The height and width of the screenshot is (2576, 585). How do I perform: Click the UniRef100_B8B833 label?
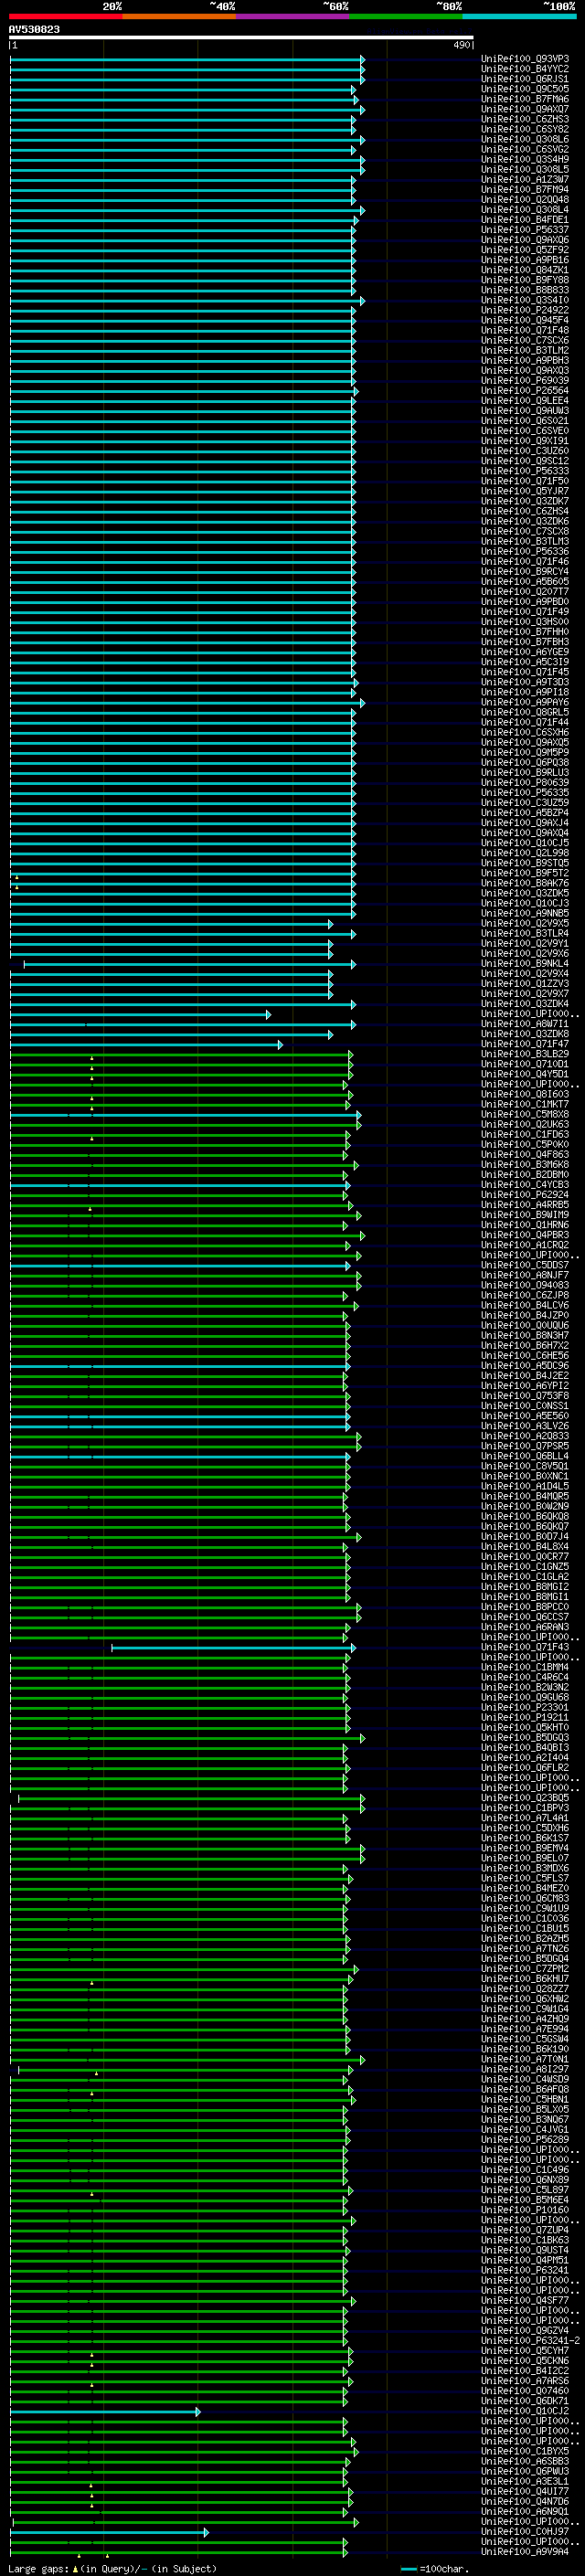525,290
